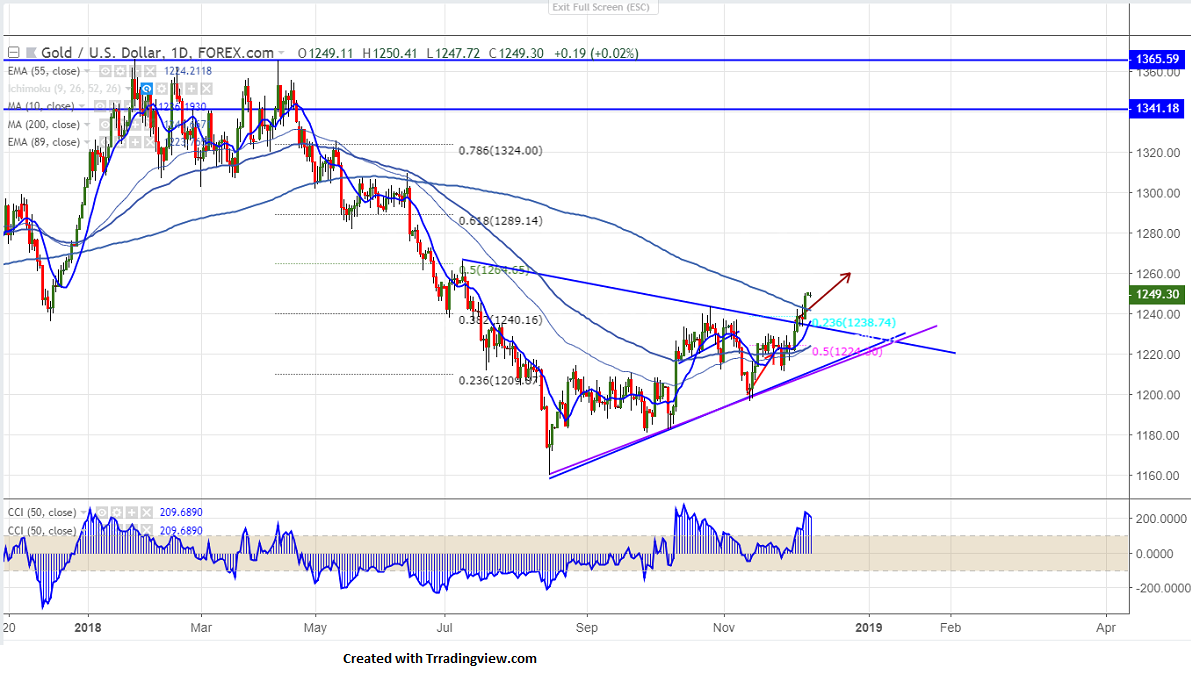This screenshot has width=1191, height=680.
Task: Remove the first CCI (50, close) indicator
Action: click(147, 512)
